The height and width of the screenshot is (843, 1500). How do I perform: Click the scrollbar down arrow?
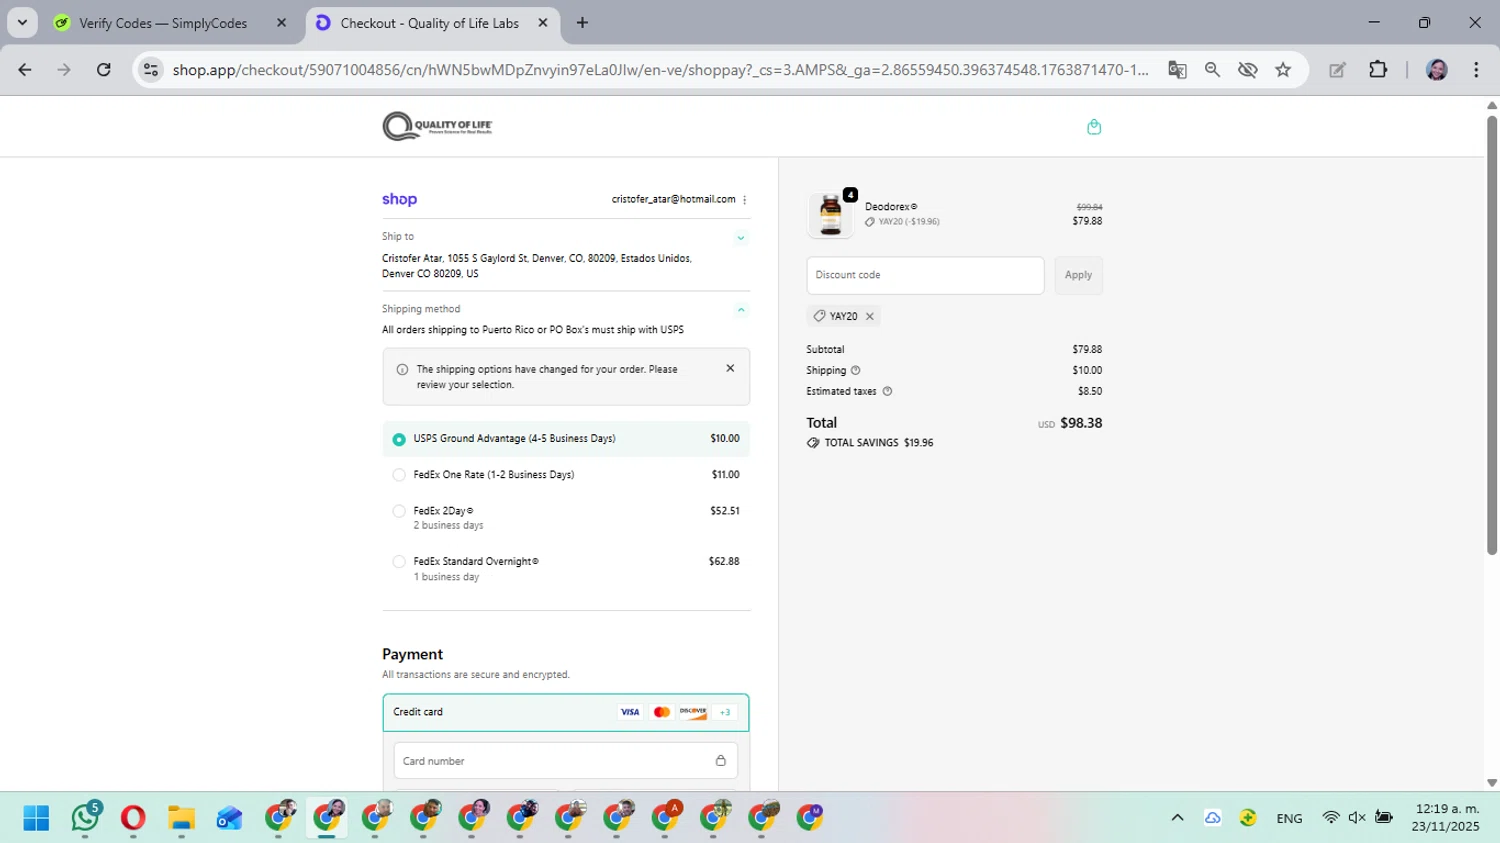pos(1492,783)
